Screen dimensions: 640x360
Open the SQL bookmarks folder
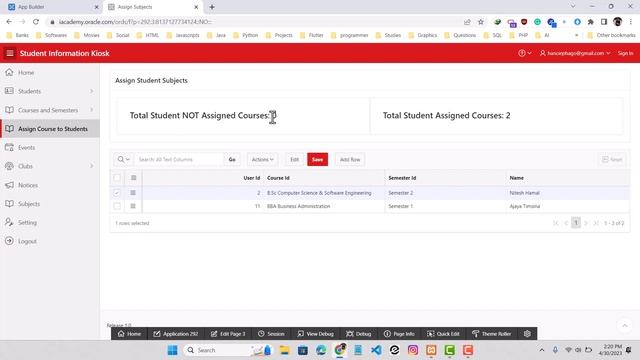point(492,35)
